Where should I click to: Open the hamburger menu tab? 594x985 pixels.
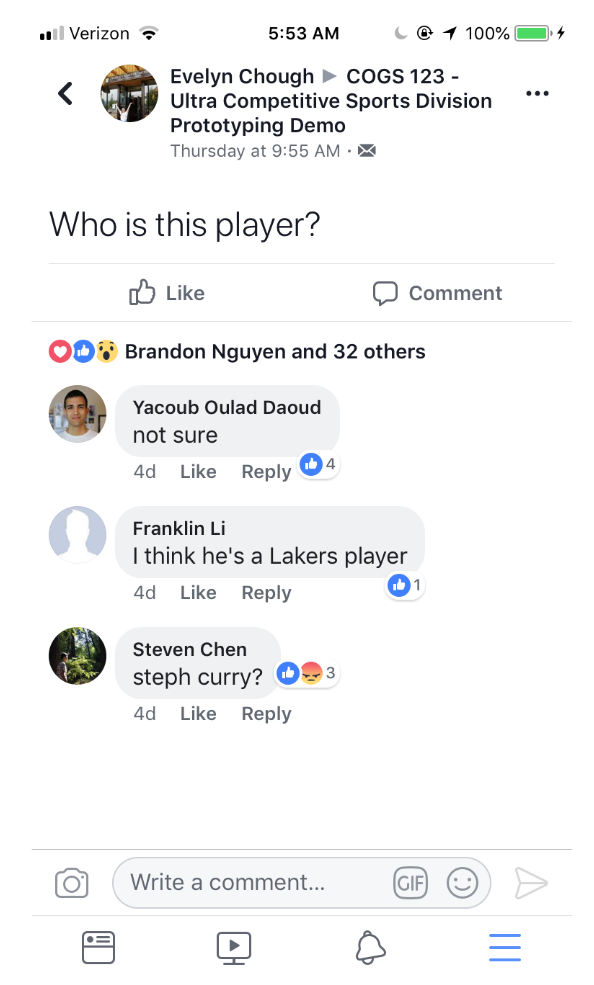[x=505, y=947]
